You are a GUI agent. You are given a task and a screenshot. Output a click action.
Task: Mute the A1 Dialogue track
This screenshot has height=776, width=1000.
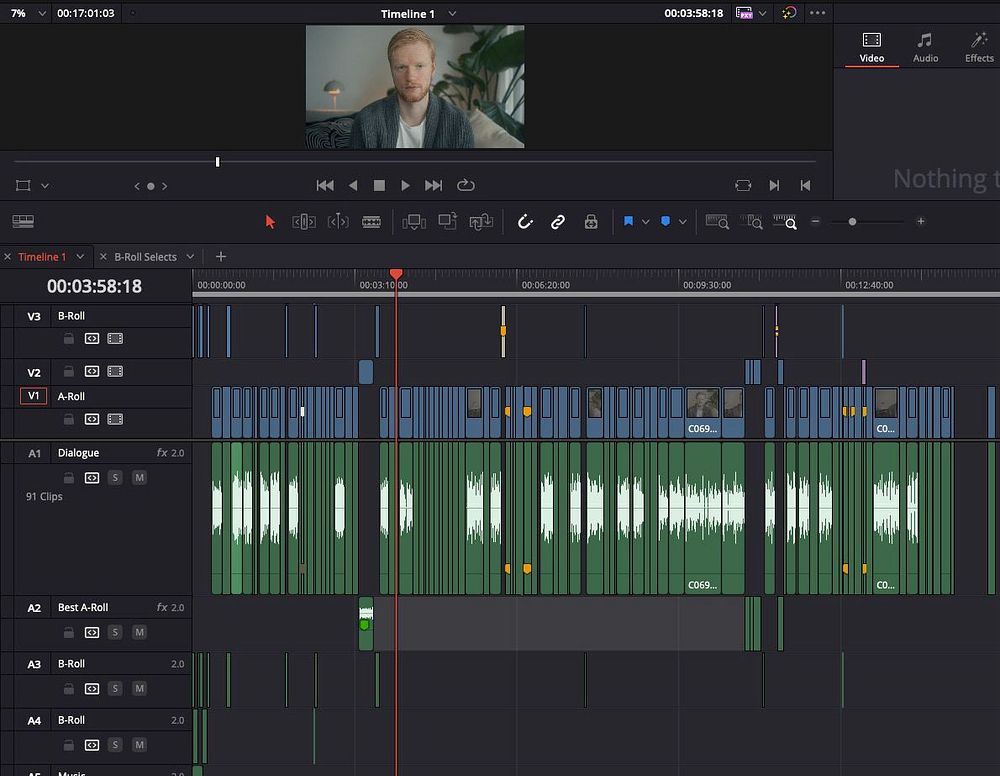tap(139, 478)
